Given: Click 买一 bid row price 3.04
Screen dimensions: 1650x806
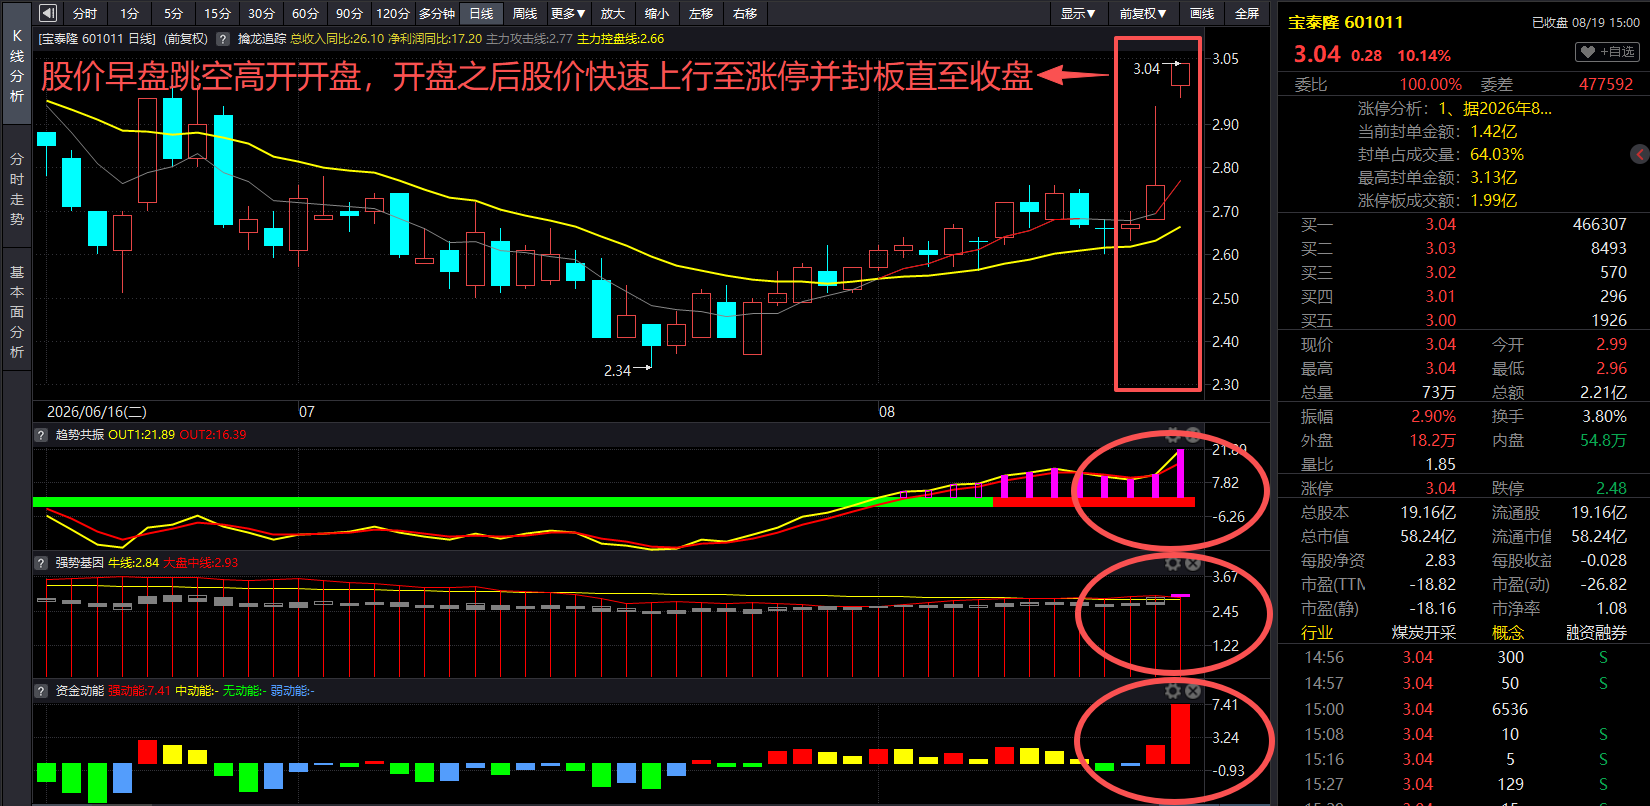Looking at the screenshot, I should (x=1441, y=225).
